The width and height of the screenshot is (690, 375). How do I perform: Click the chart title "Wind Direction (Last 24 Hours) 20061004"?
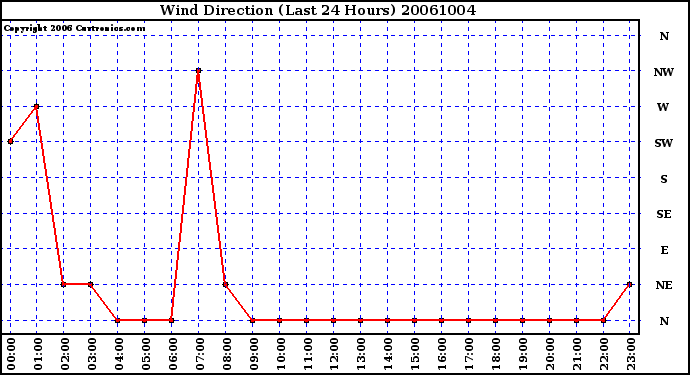coord(318,10)
